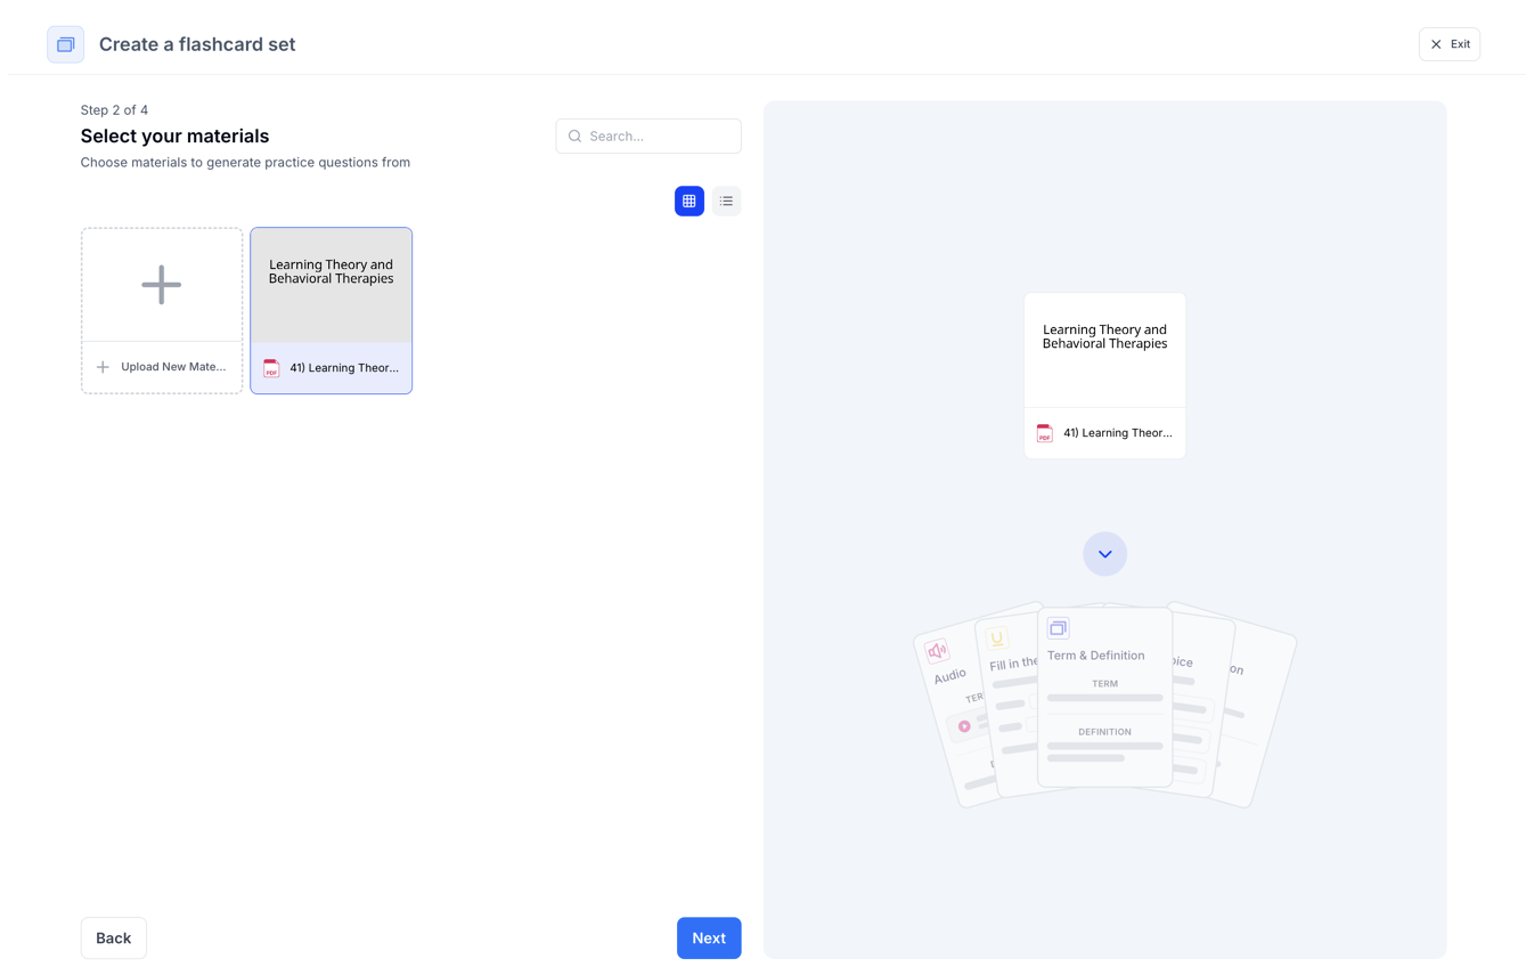Click the Term & Definition label
Image resolution: width=1536 pixels, height=970 pixels.
tap(1096, 656)
